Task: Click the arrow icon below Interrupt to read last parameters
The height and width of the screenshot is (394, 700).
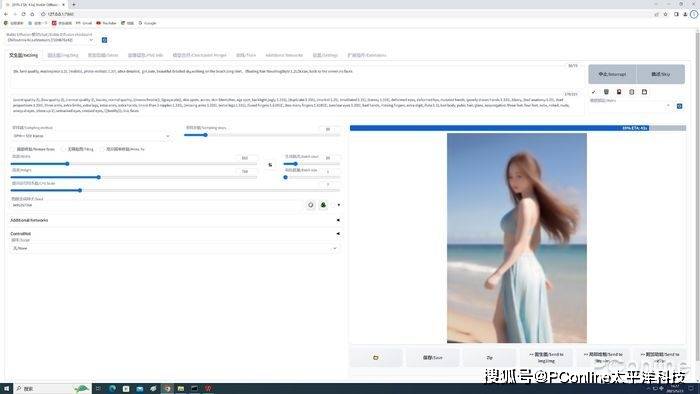Action: click(x=594, y=92)
